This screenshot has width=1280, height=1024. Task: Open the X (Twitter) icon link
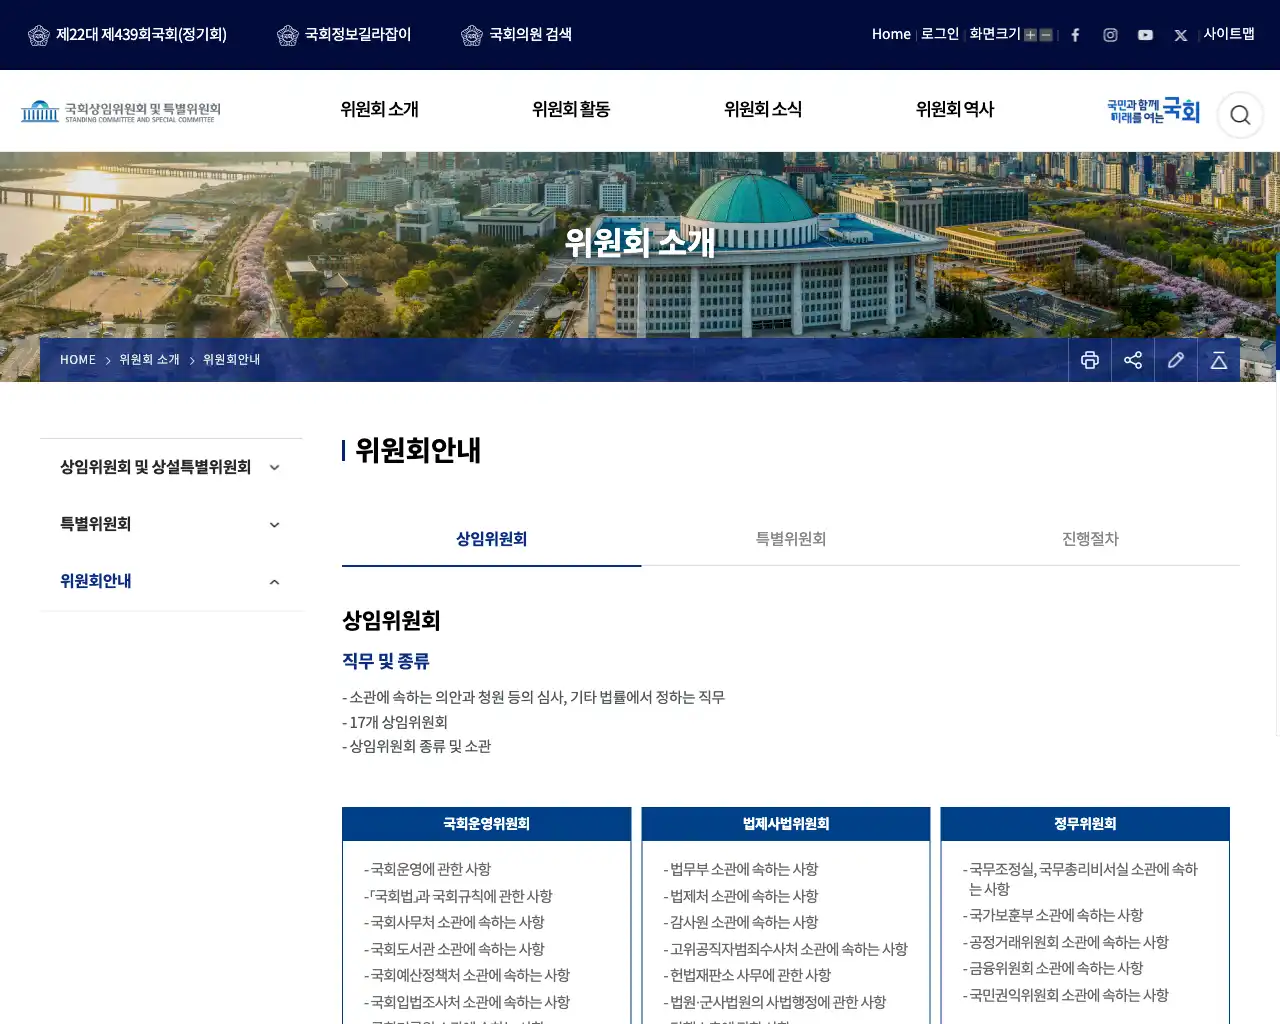click(x=1181, y=35)
